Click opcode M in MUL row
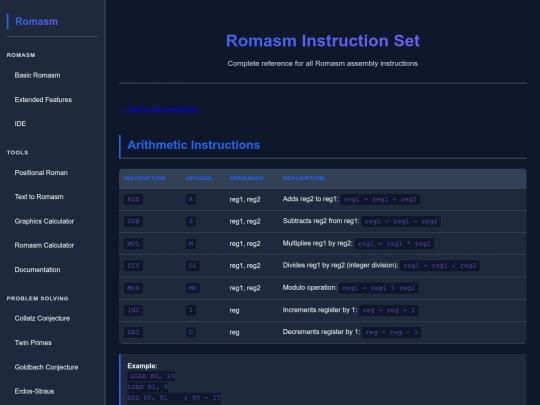The width and height of the screenshot is (540, 405). [191, 244]
